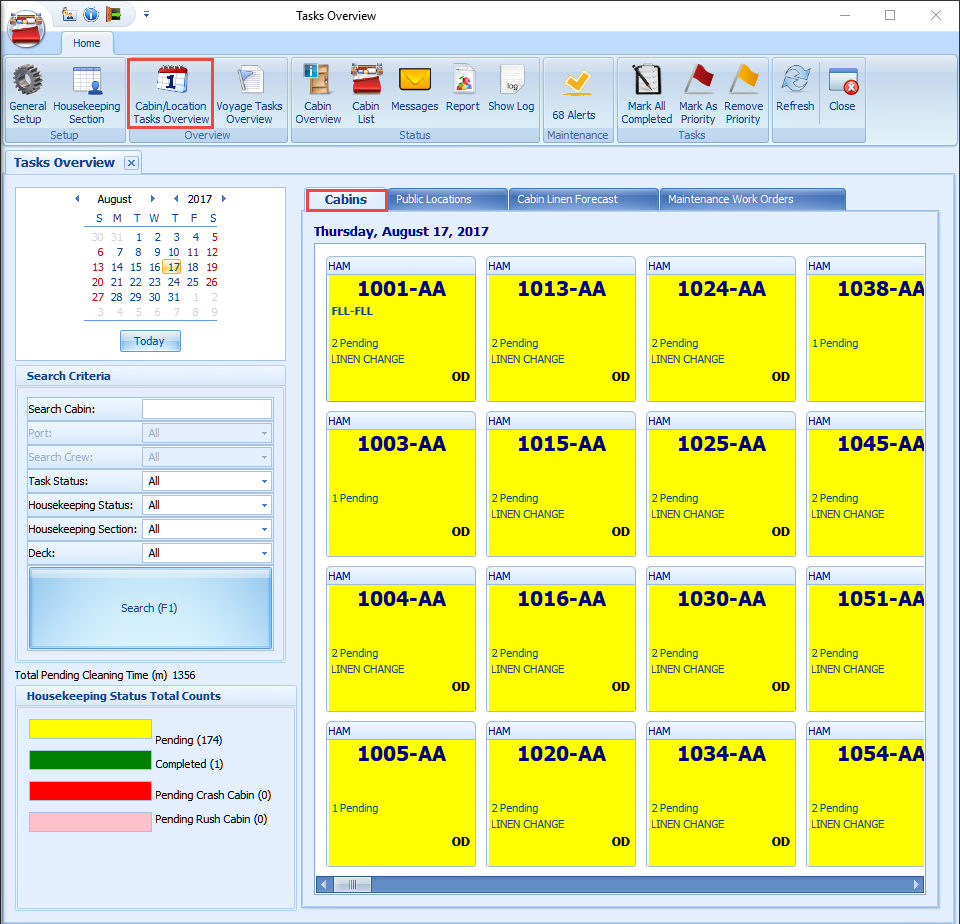Screen dimensions: 960x924
Task: Select August 25 on the calendar
Action: click(193, 282)
